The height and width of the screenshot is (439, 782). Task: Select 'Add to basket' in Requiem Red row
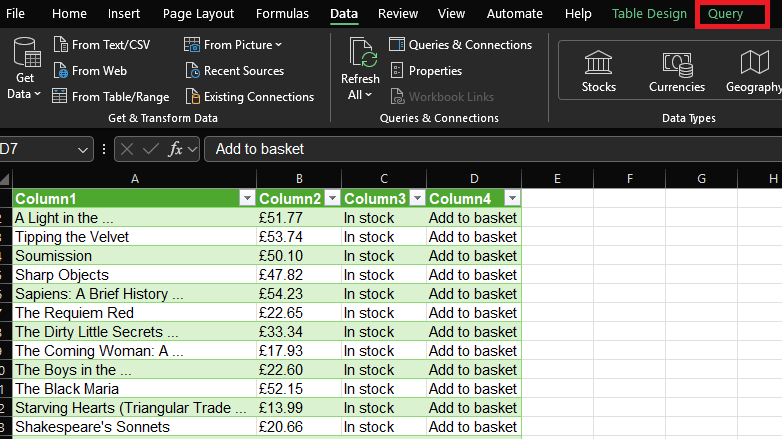pyautogui.click(x=474, y=313)
